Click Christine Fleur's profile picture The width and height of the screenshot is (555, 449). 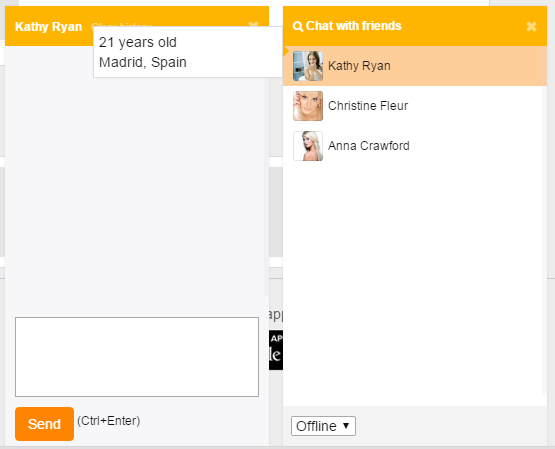coord(308,106)
